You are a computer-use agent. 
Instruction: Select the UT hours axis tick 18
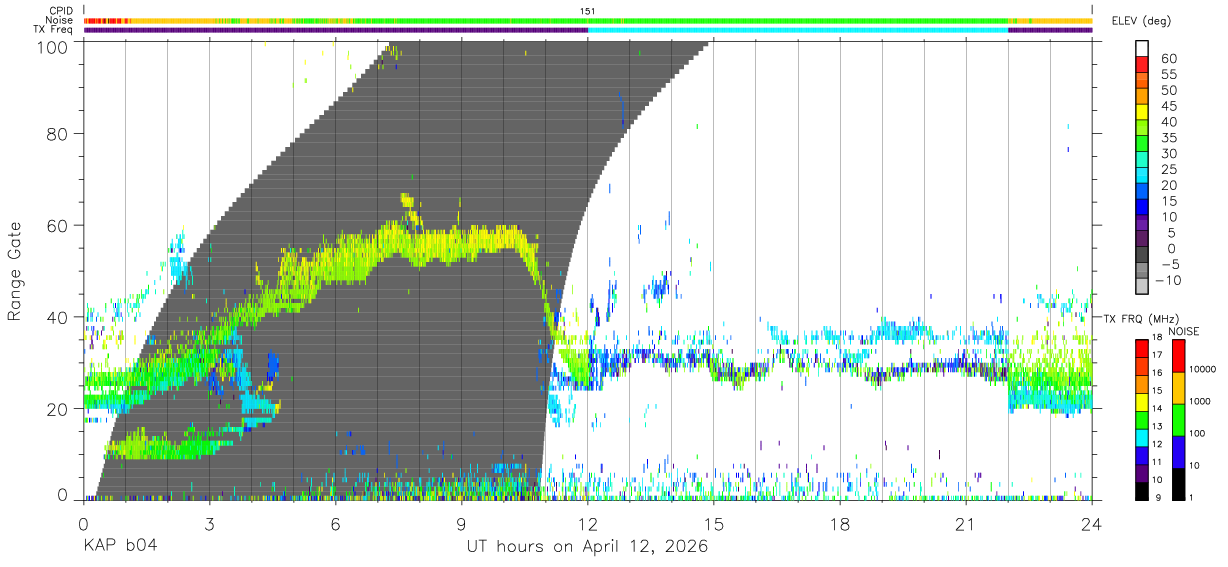pos(840,524)
